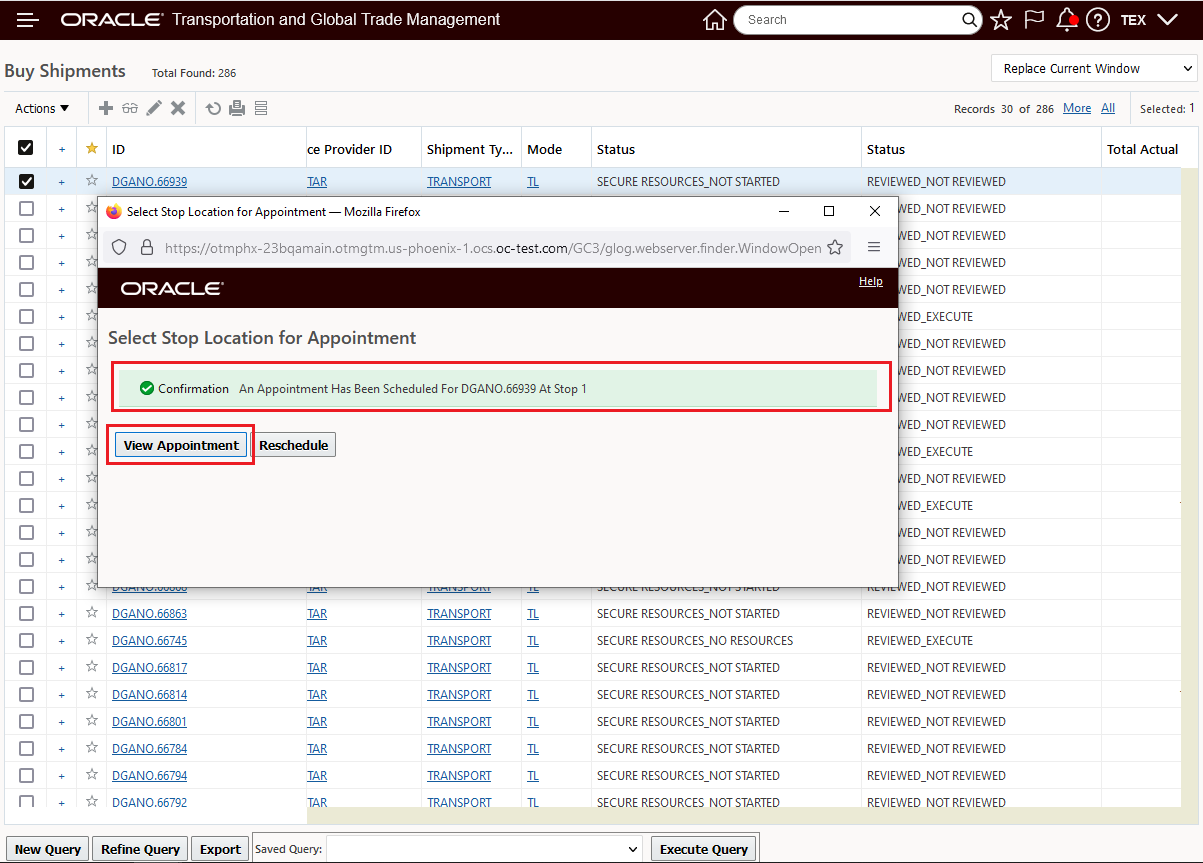Uncheck the DGANO.66939 row checkbox

[26, 181]
